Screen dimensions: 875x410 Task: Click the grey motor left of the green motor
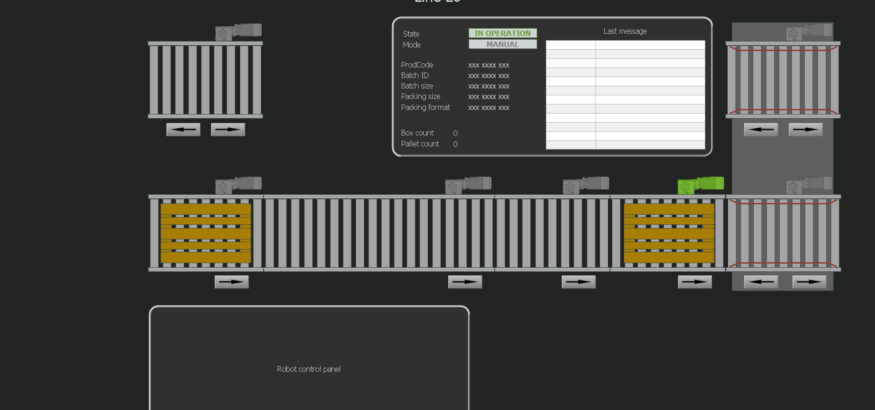pyautogui.click(x=585, y=185)
